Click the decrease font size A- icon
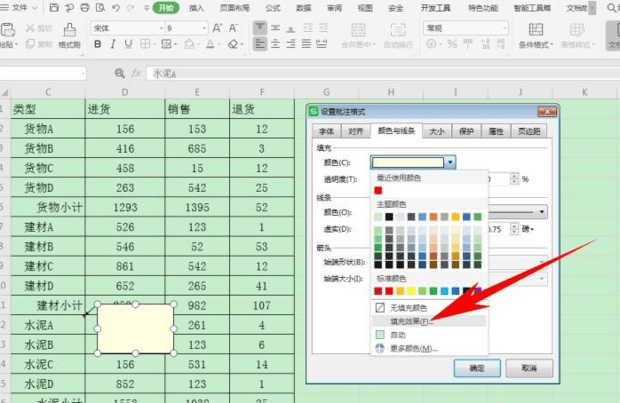620x403 pixels. [233, 28]
